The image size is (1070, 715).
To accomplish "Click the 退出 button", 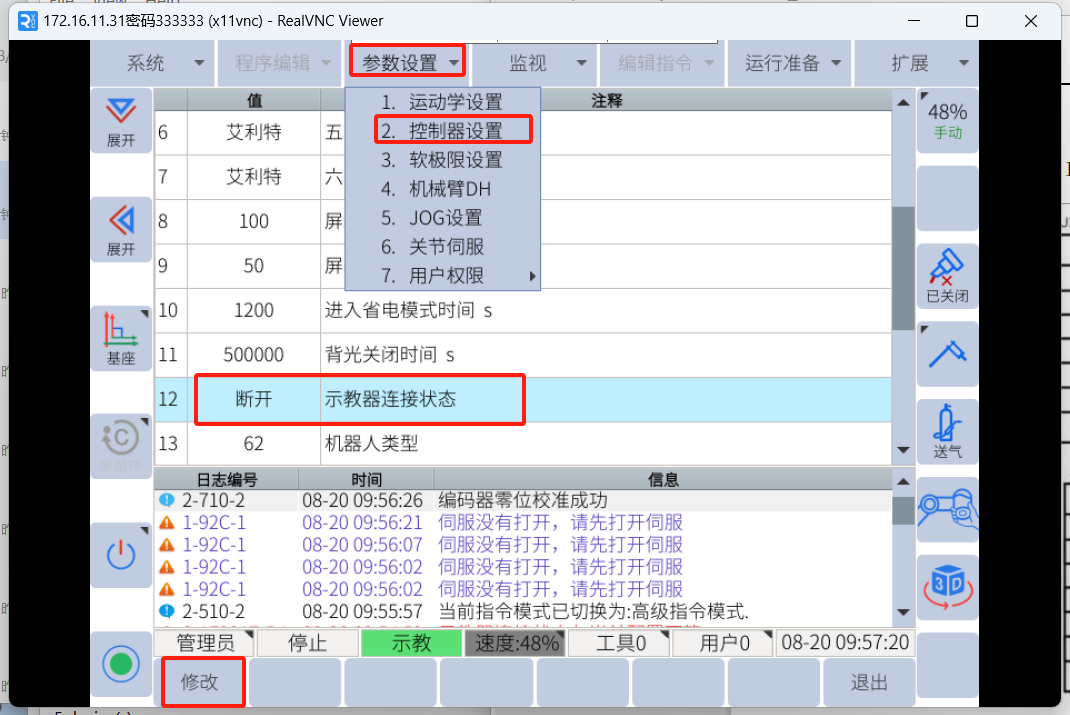I will tap(868, 683).
